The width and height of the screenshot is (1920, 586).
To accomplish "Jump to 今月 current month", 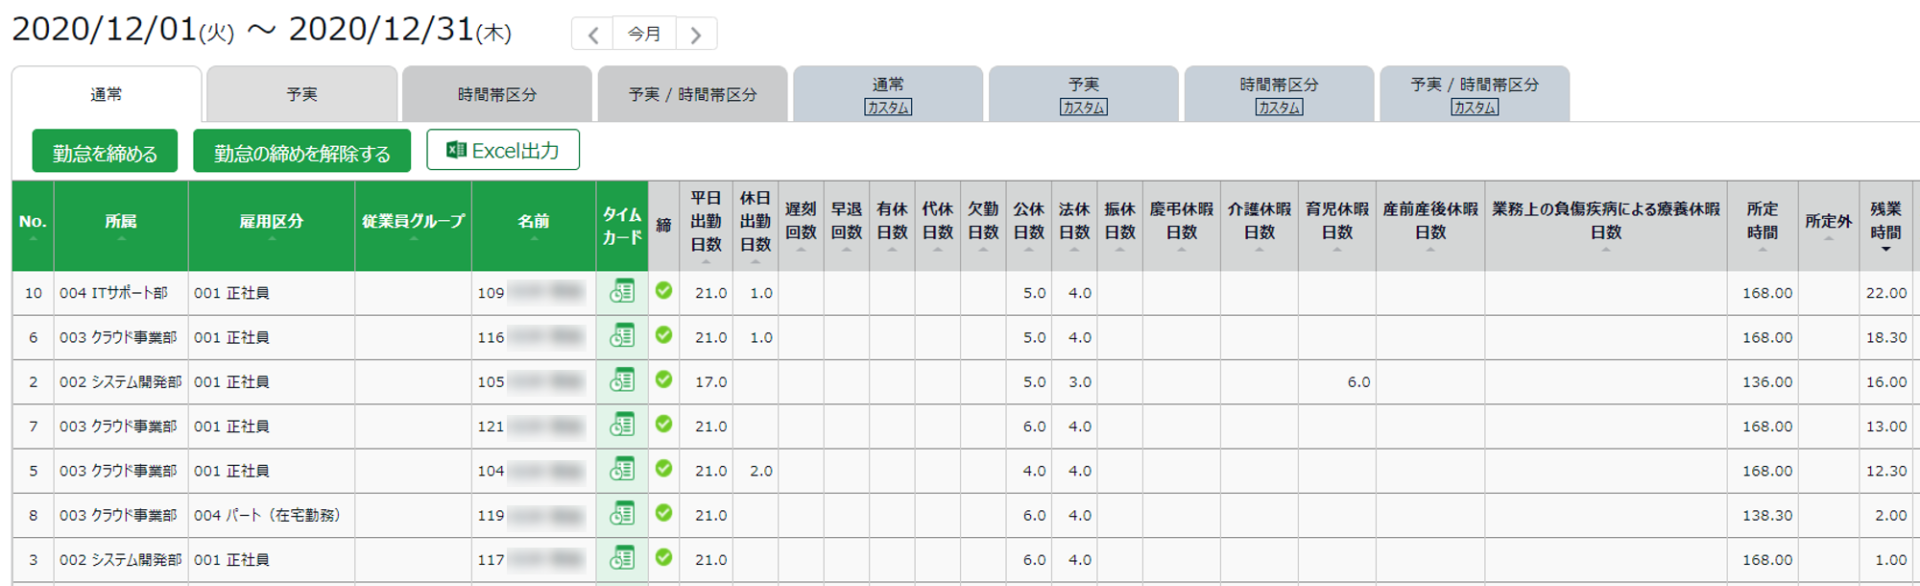I will (x=644, y=35).
